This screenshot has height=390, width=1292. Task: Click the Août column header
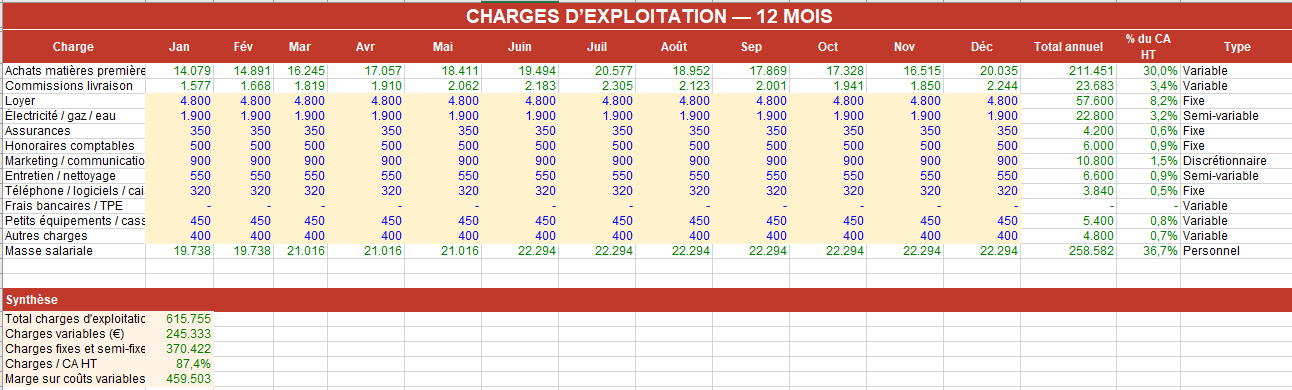pyautogui.click(x=674, y=47)
